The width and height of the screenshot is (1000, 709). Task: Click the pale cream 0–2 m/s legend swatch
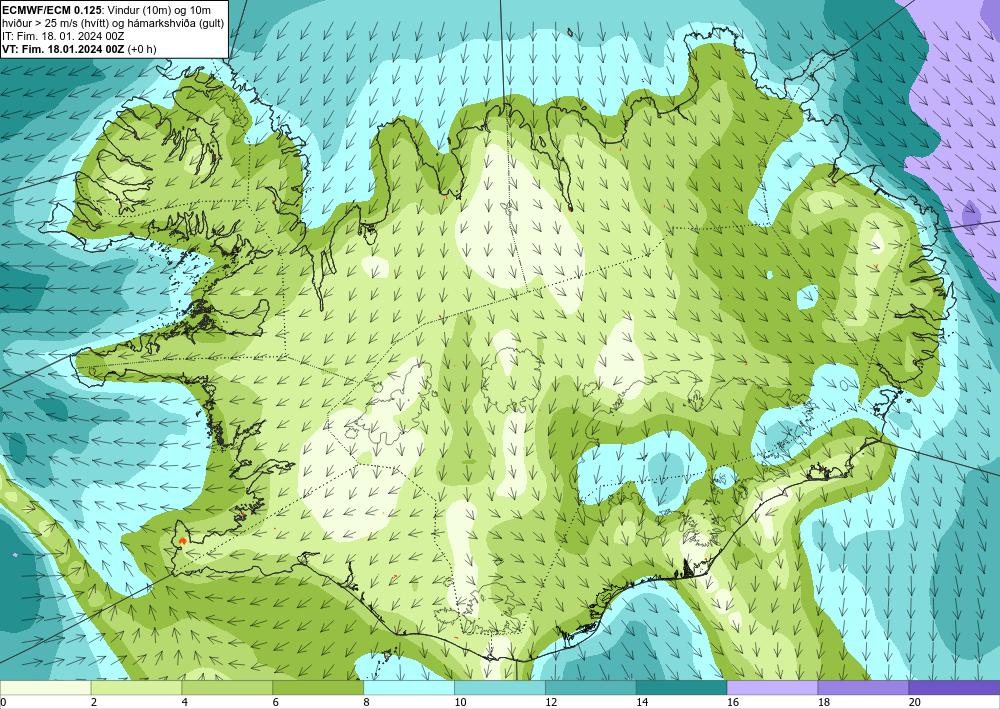[x=45, y=688]
